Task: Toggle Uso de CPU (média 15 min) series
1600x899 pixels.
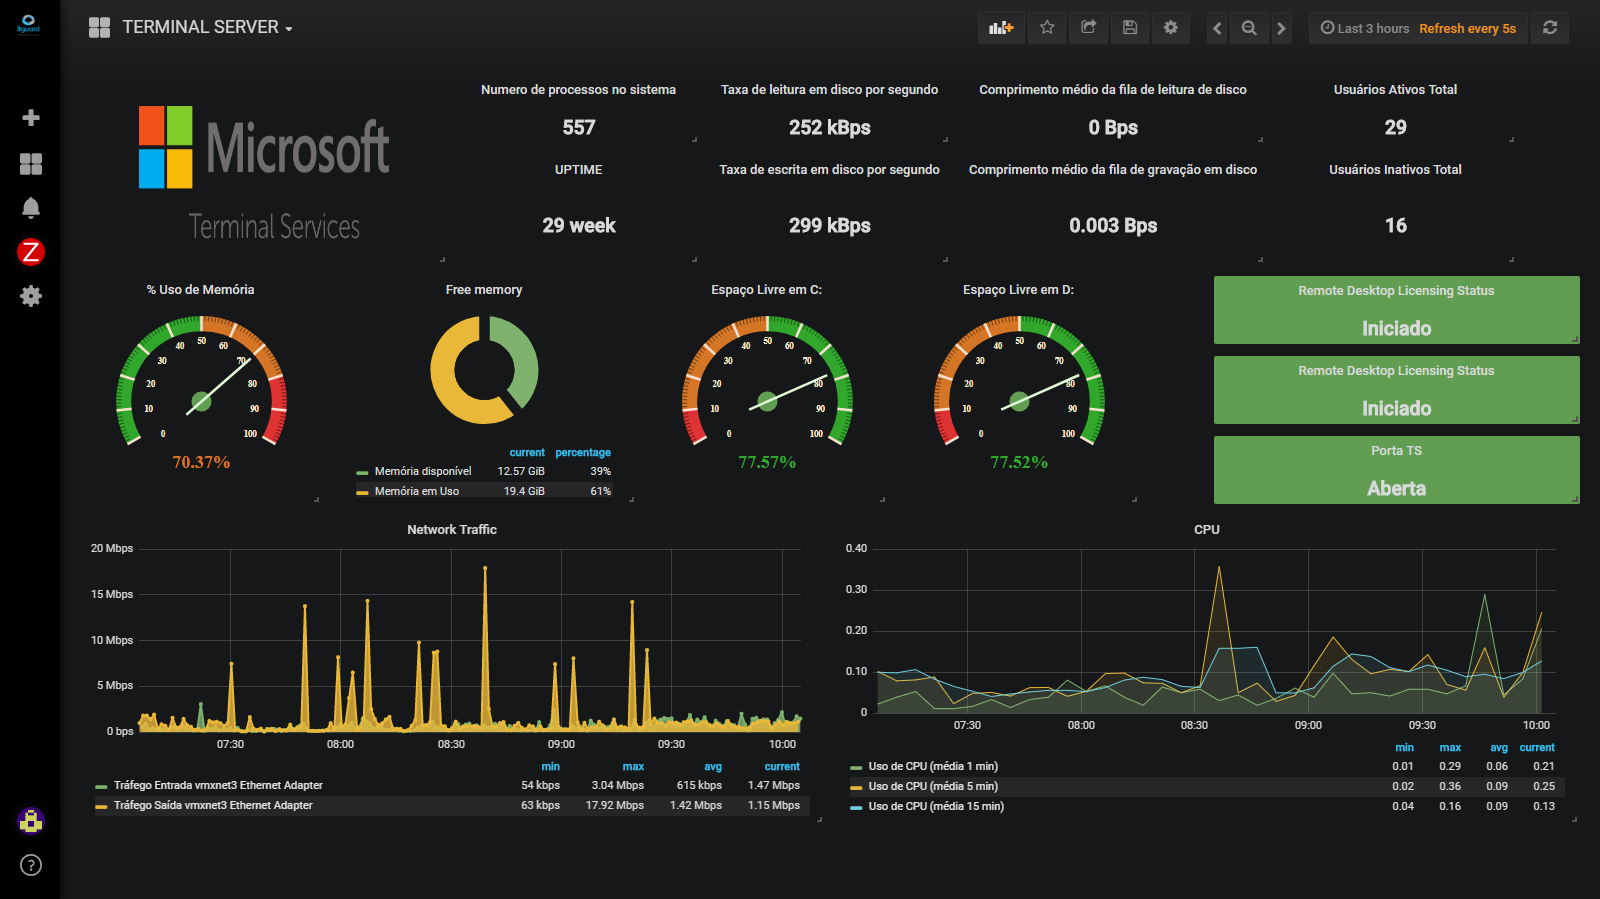Action: (x=936, y=806)
